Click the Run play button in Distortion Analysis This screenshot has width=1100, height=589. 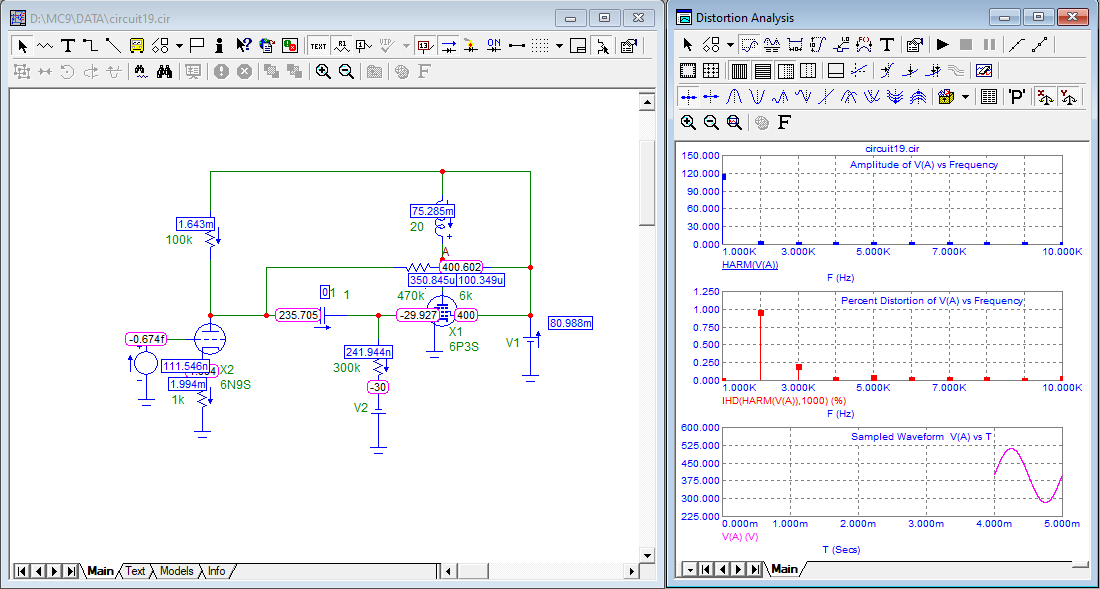pyautogui.click(x=942, y=45)
